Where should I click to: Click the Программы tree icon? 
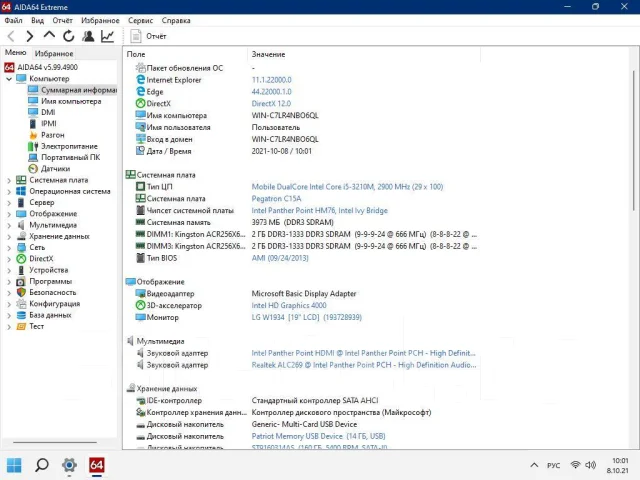tap(21, 282)
